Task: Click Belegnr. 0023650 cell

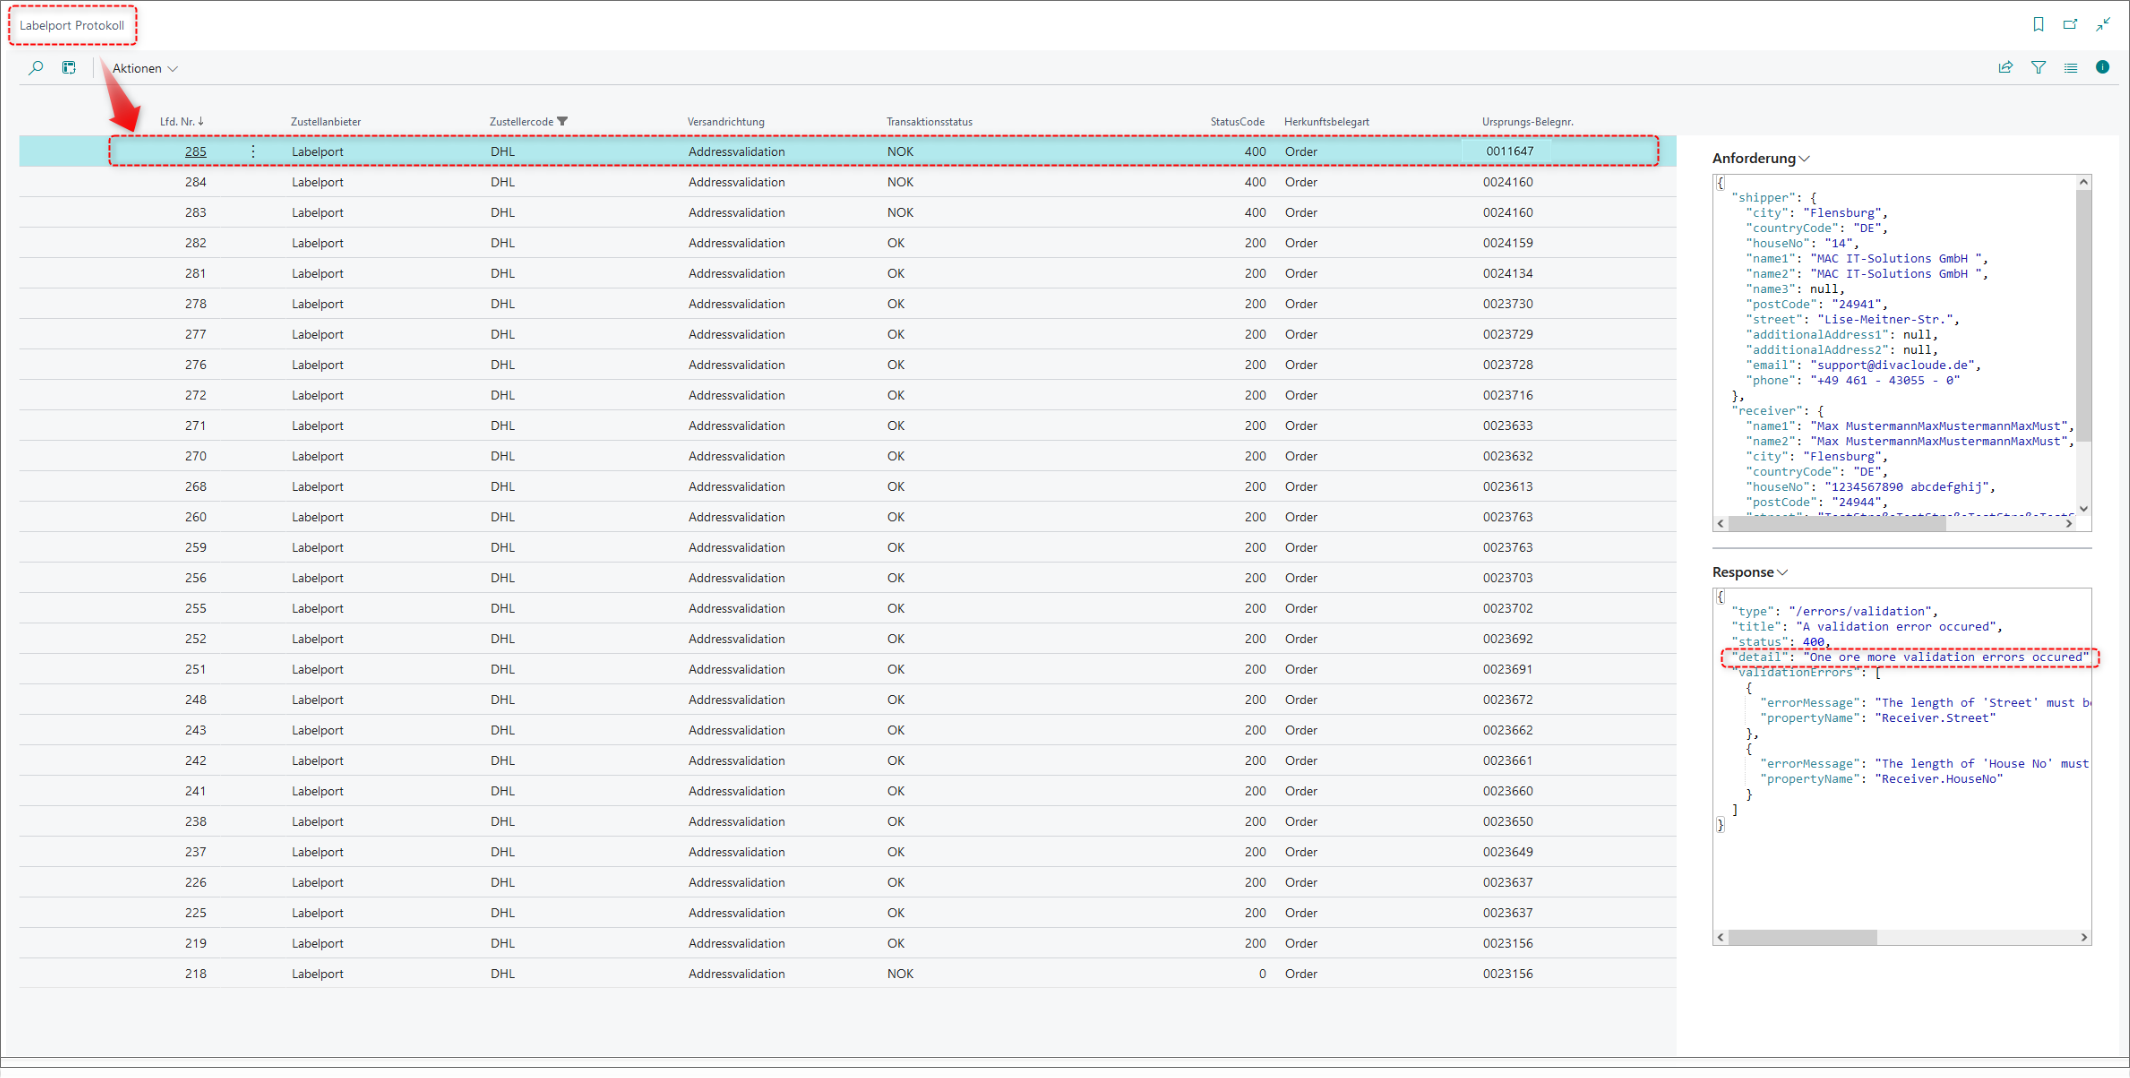Action: point(1508,822)
